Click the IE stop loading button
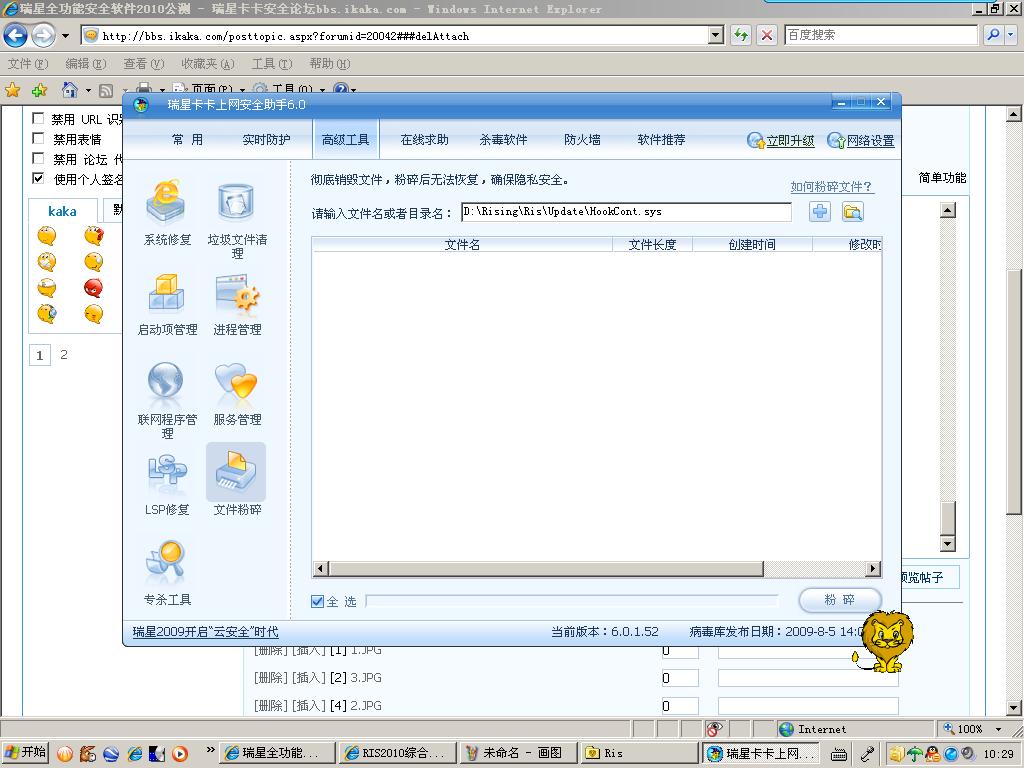 pos(767,35)
